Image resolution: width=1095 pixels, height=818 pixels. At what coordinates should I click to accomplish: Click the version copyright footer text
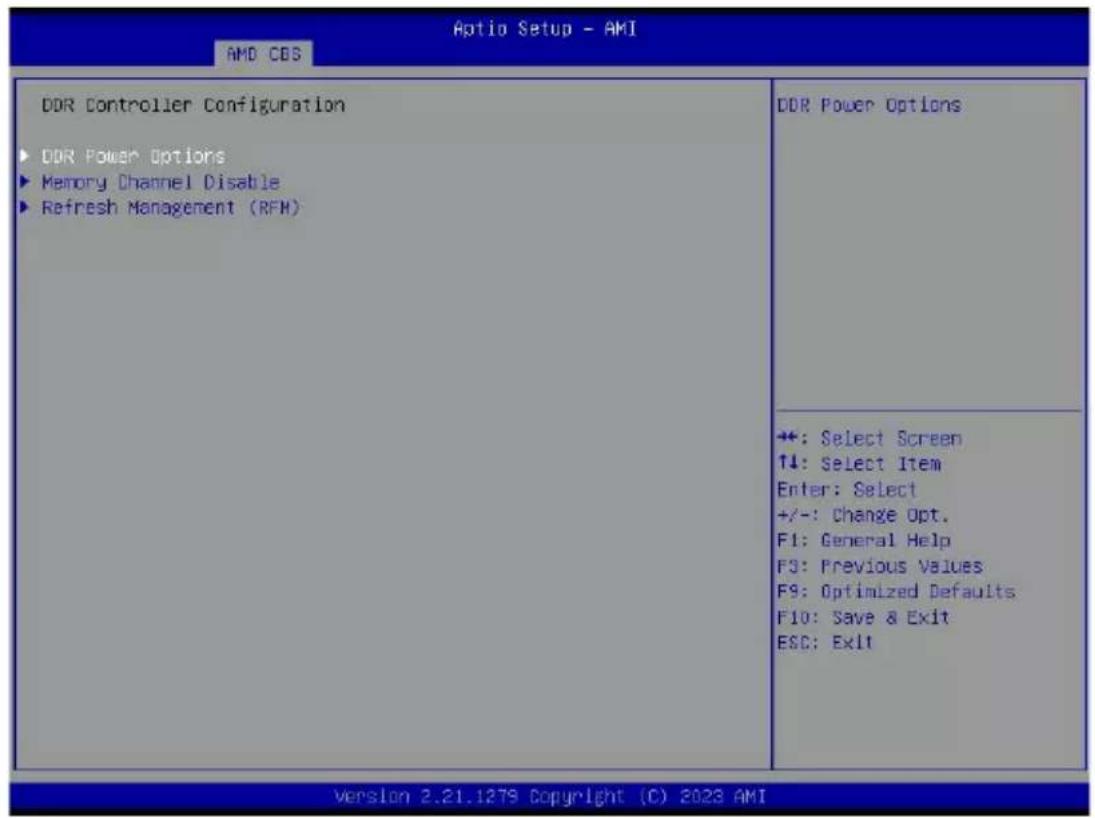(550, 797)
